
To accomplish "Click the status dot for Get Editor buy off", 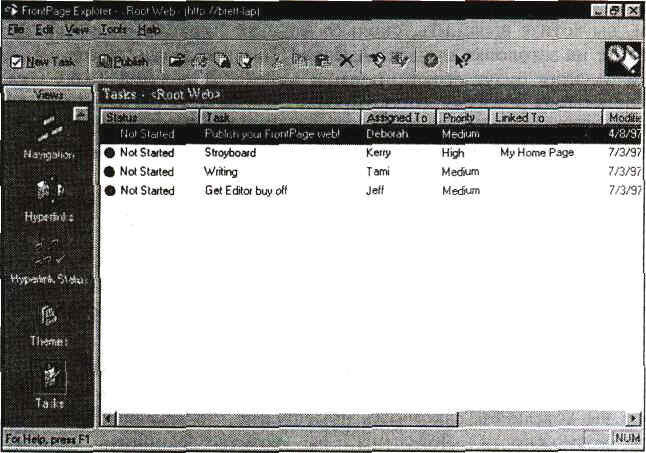I will pos(110,191).
